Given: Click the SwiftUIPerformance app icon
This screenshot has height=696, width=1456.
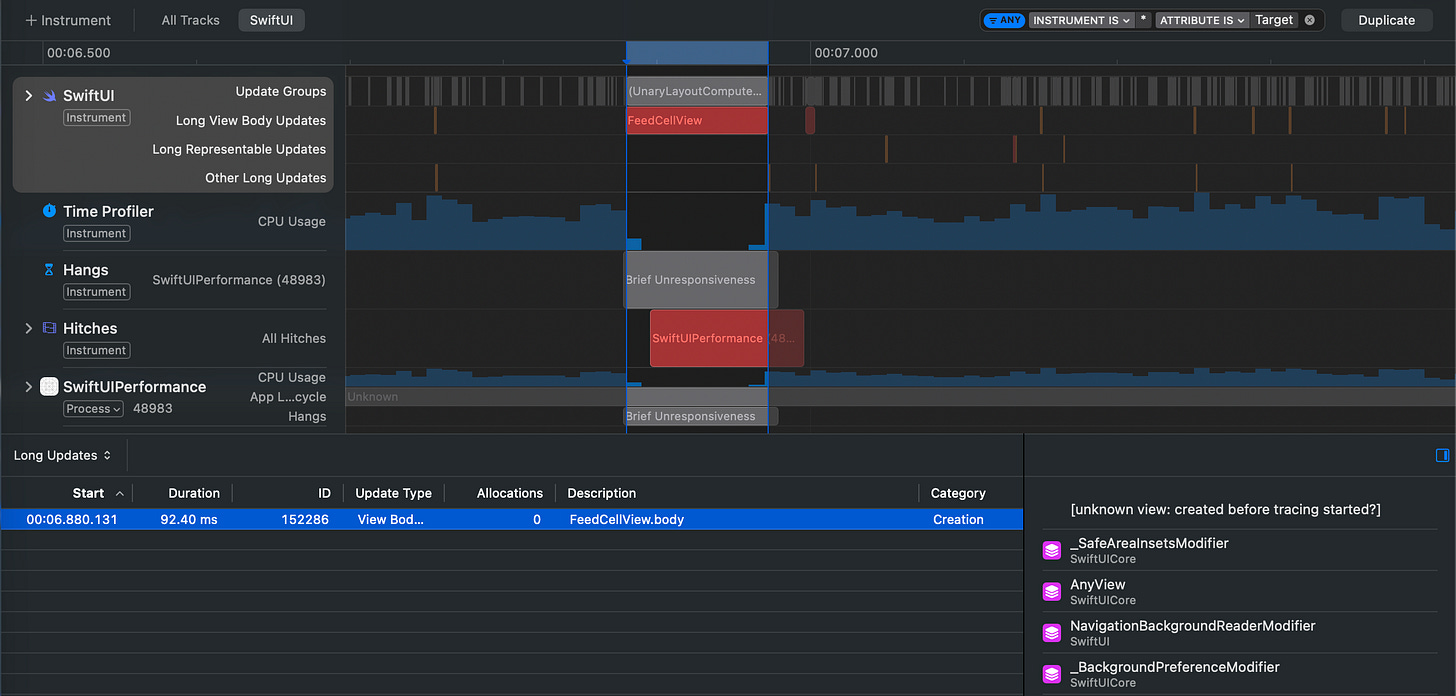Looking at the screenshot, I should point(49,387).
